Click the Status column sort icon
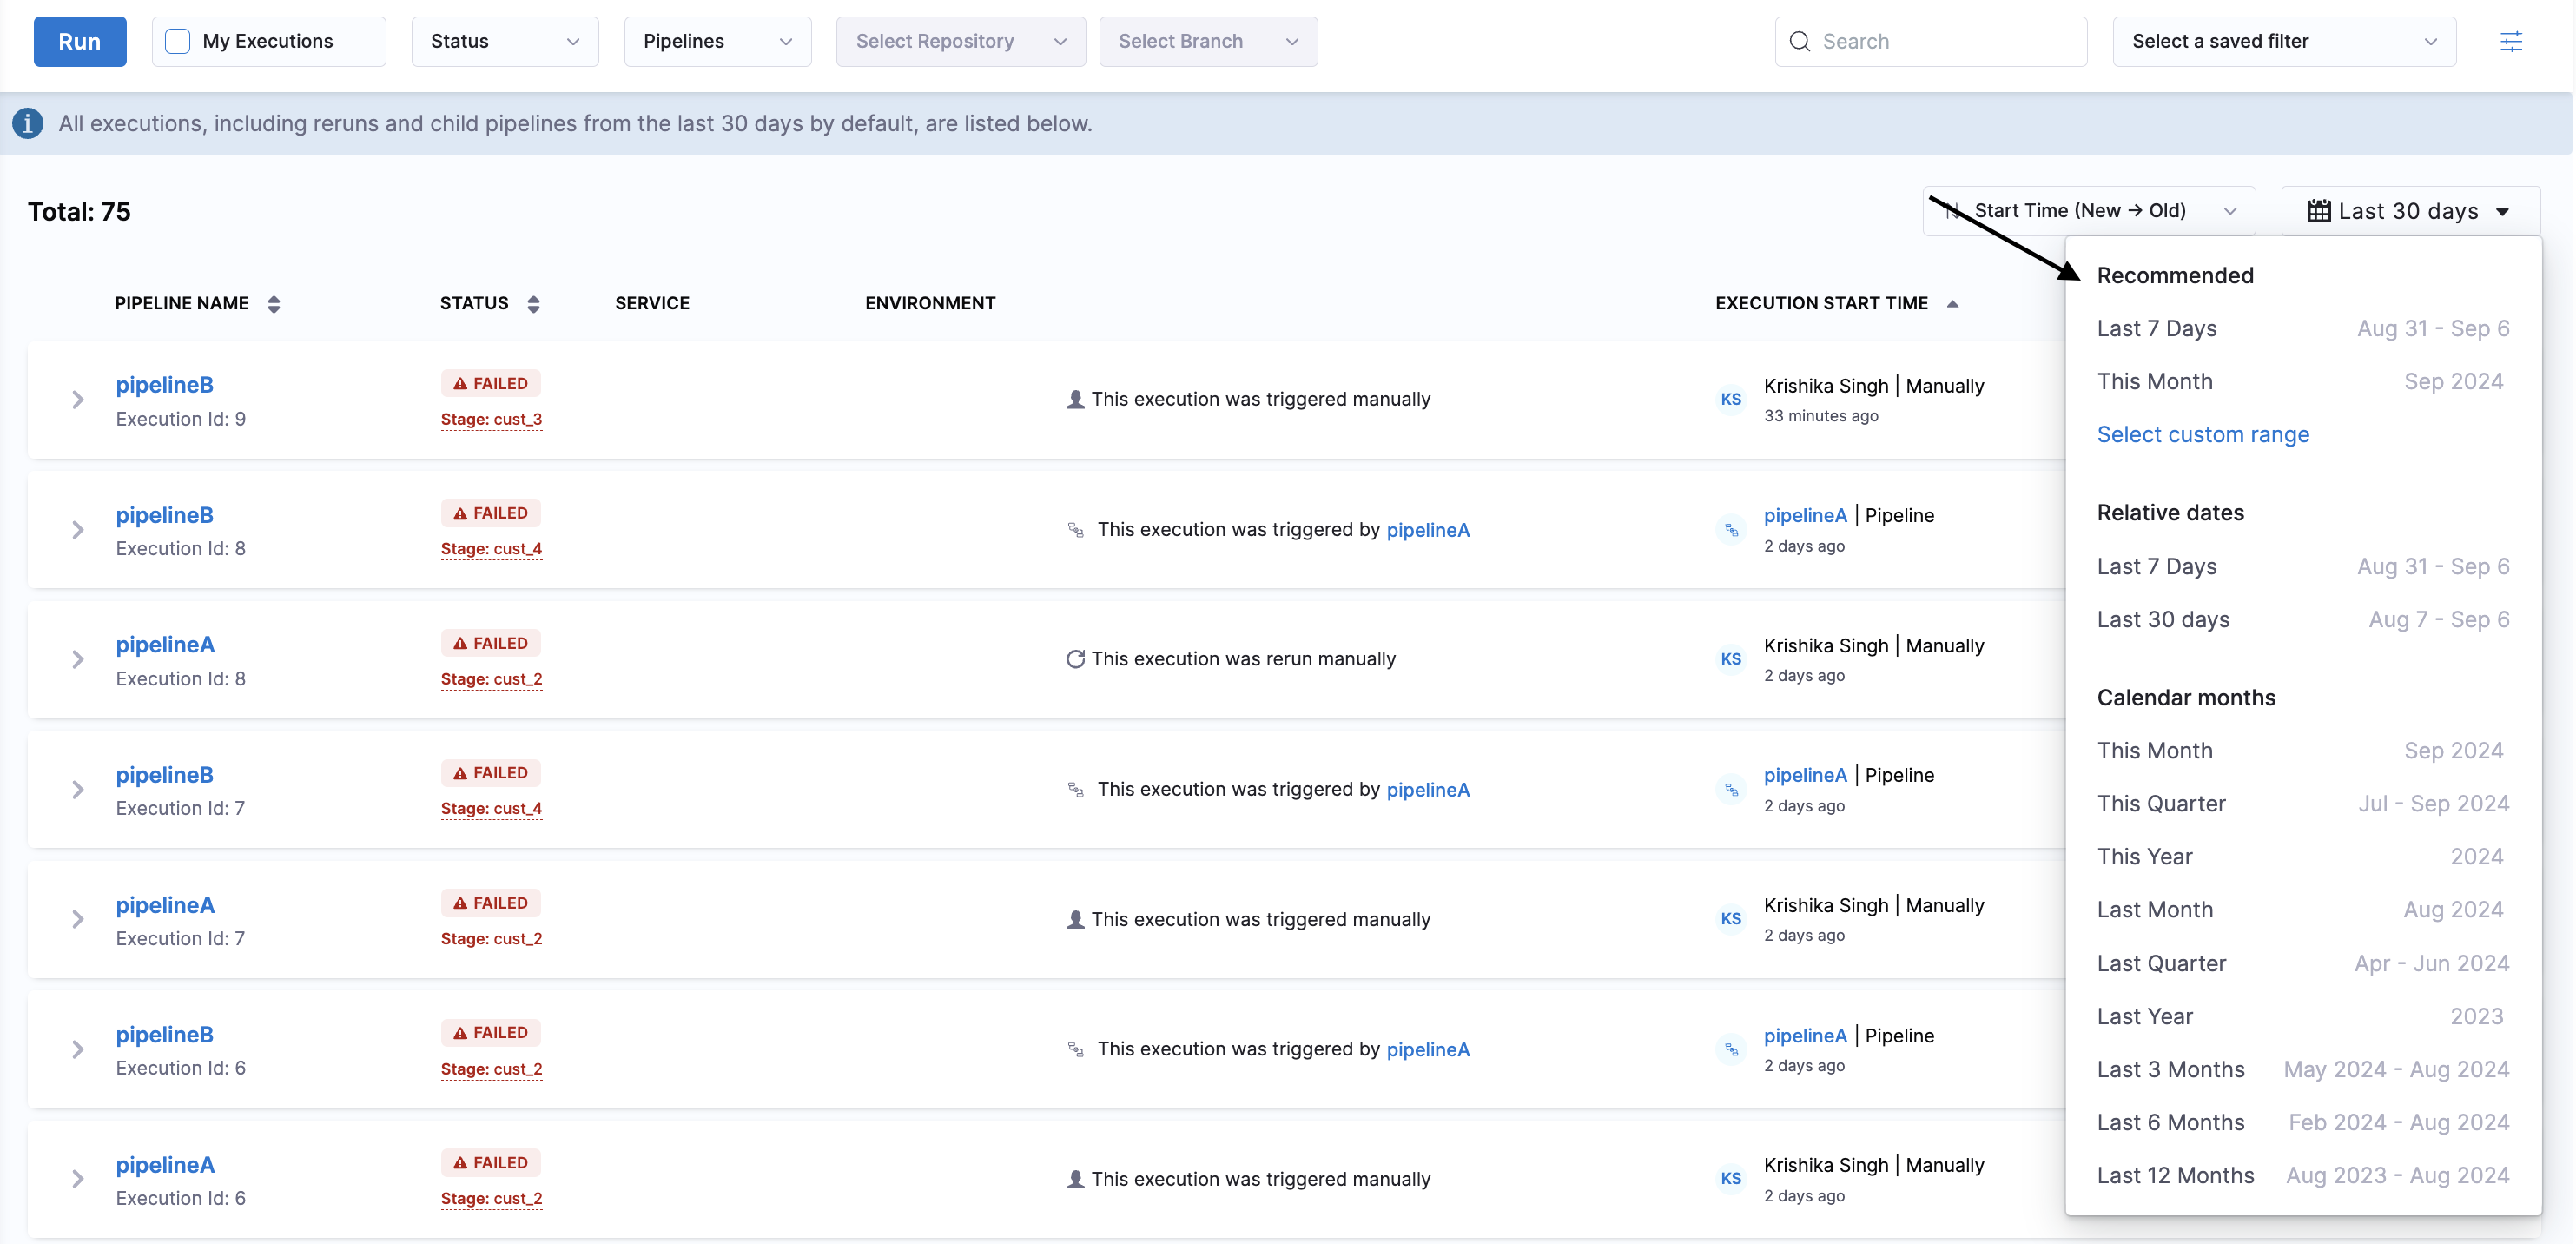 pos(533,304)
